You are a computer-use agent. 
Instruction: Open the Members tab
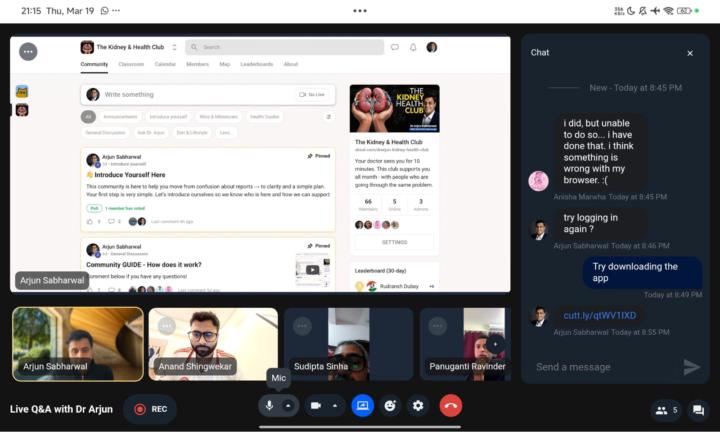(x=197, y=64)
